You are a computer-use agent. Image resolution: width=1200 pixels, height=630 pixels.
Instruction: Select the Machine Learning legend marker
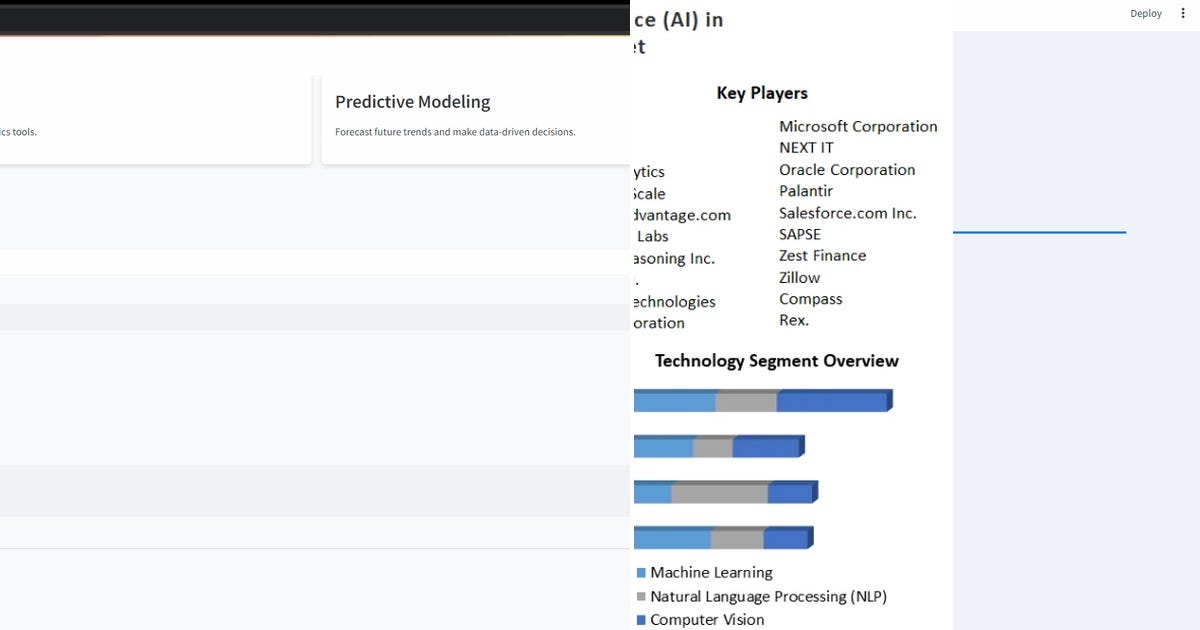[641, 572]
